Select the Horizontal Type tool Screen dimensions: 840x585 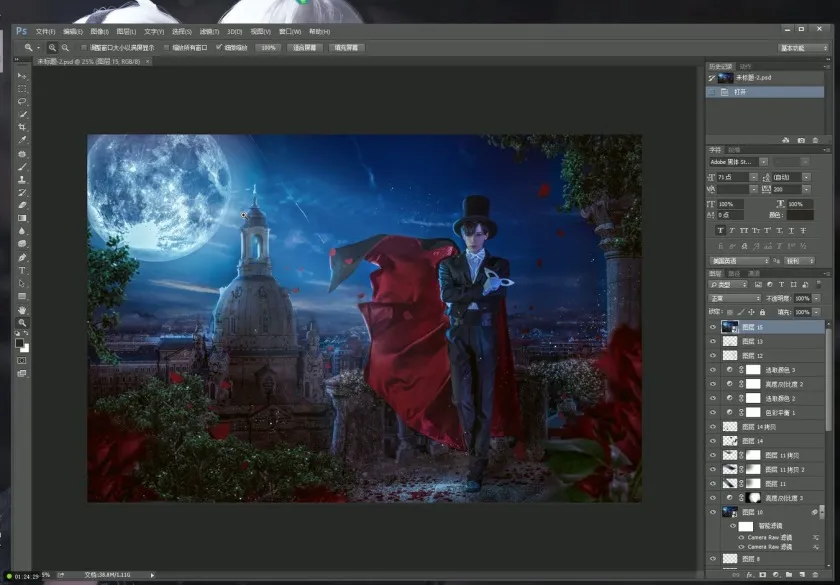point(22,271)
